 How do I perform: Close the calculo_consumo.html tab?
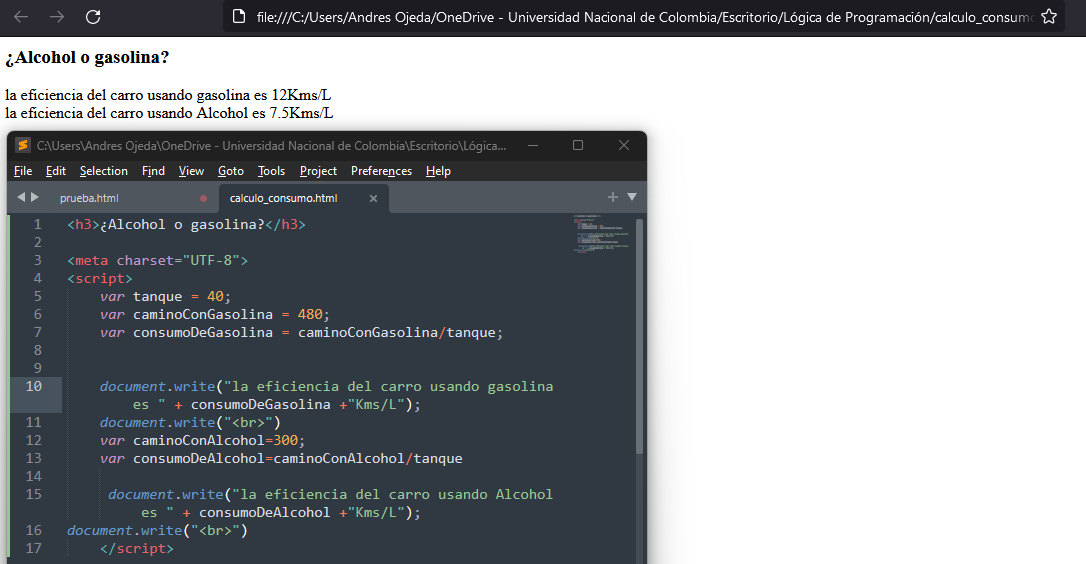click(373, 198)
